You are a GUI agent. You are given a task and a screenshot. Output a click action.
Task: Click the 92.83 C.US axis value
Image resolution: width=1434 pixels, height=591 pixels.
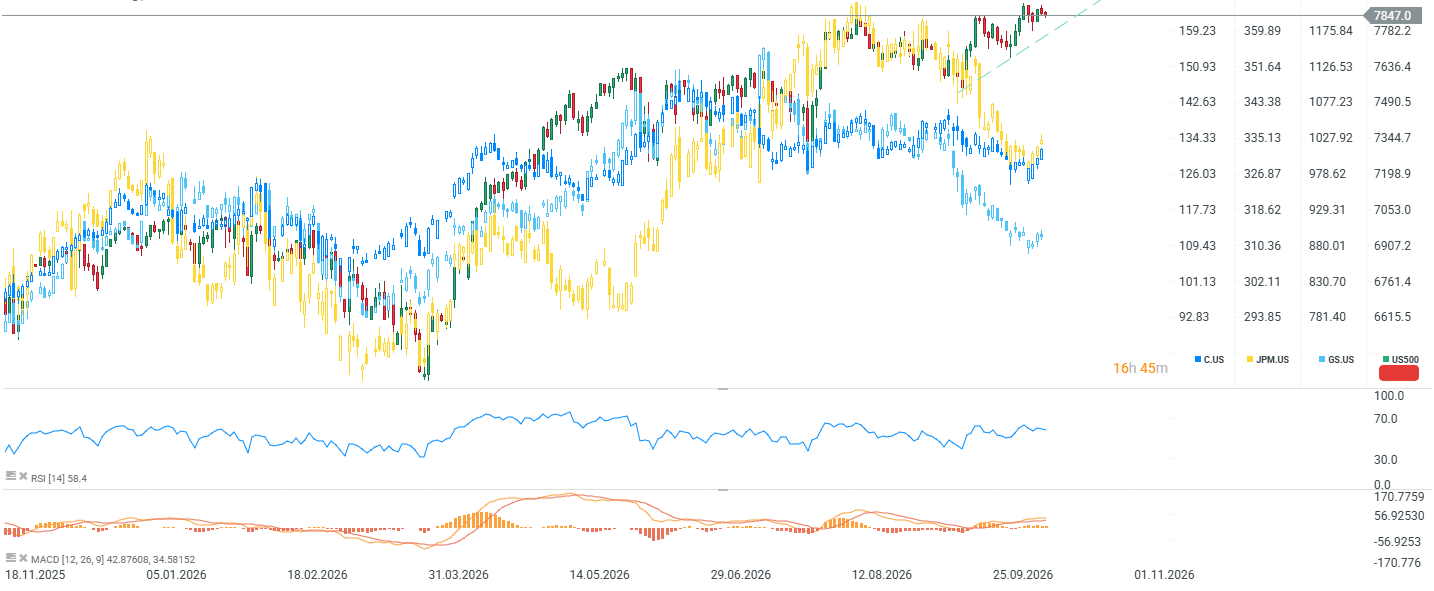point(1194,317)
